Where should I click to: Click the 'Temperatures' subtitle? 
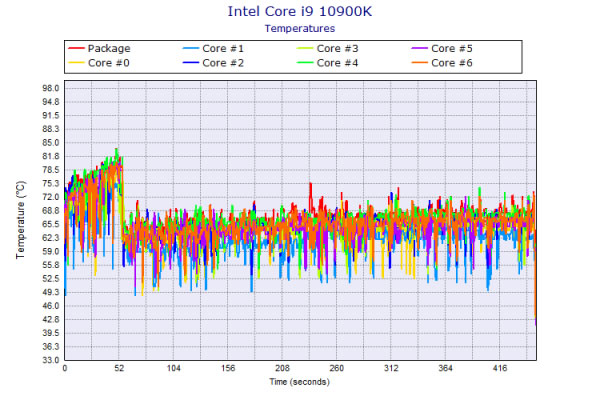pyautogui.click(x=300, y=29)
